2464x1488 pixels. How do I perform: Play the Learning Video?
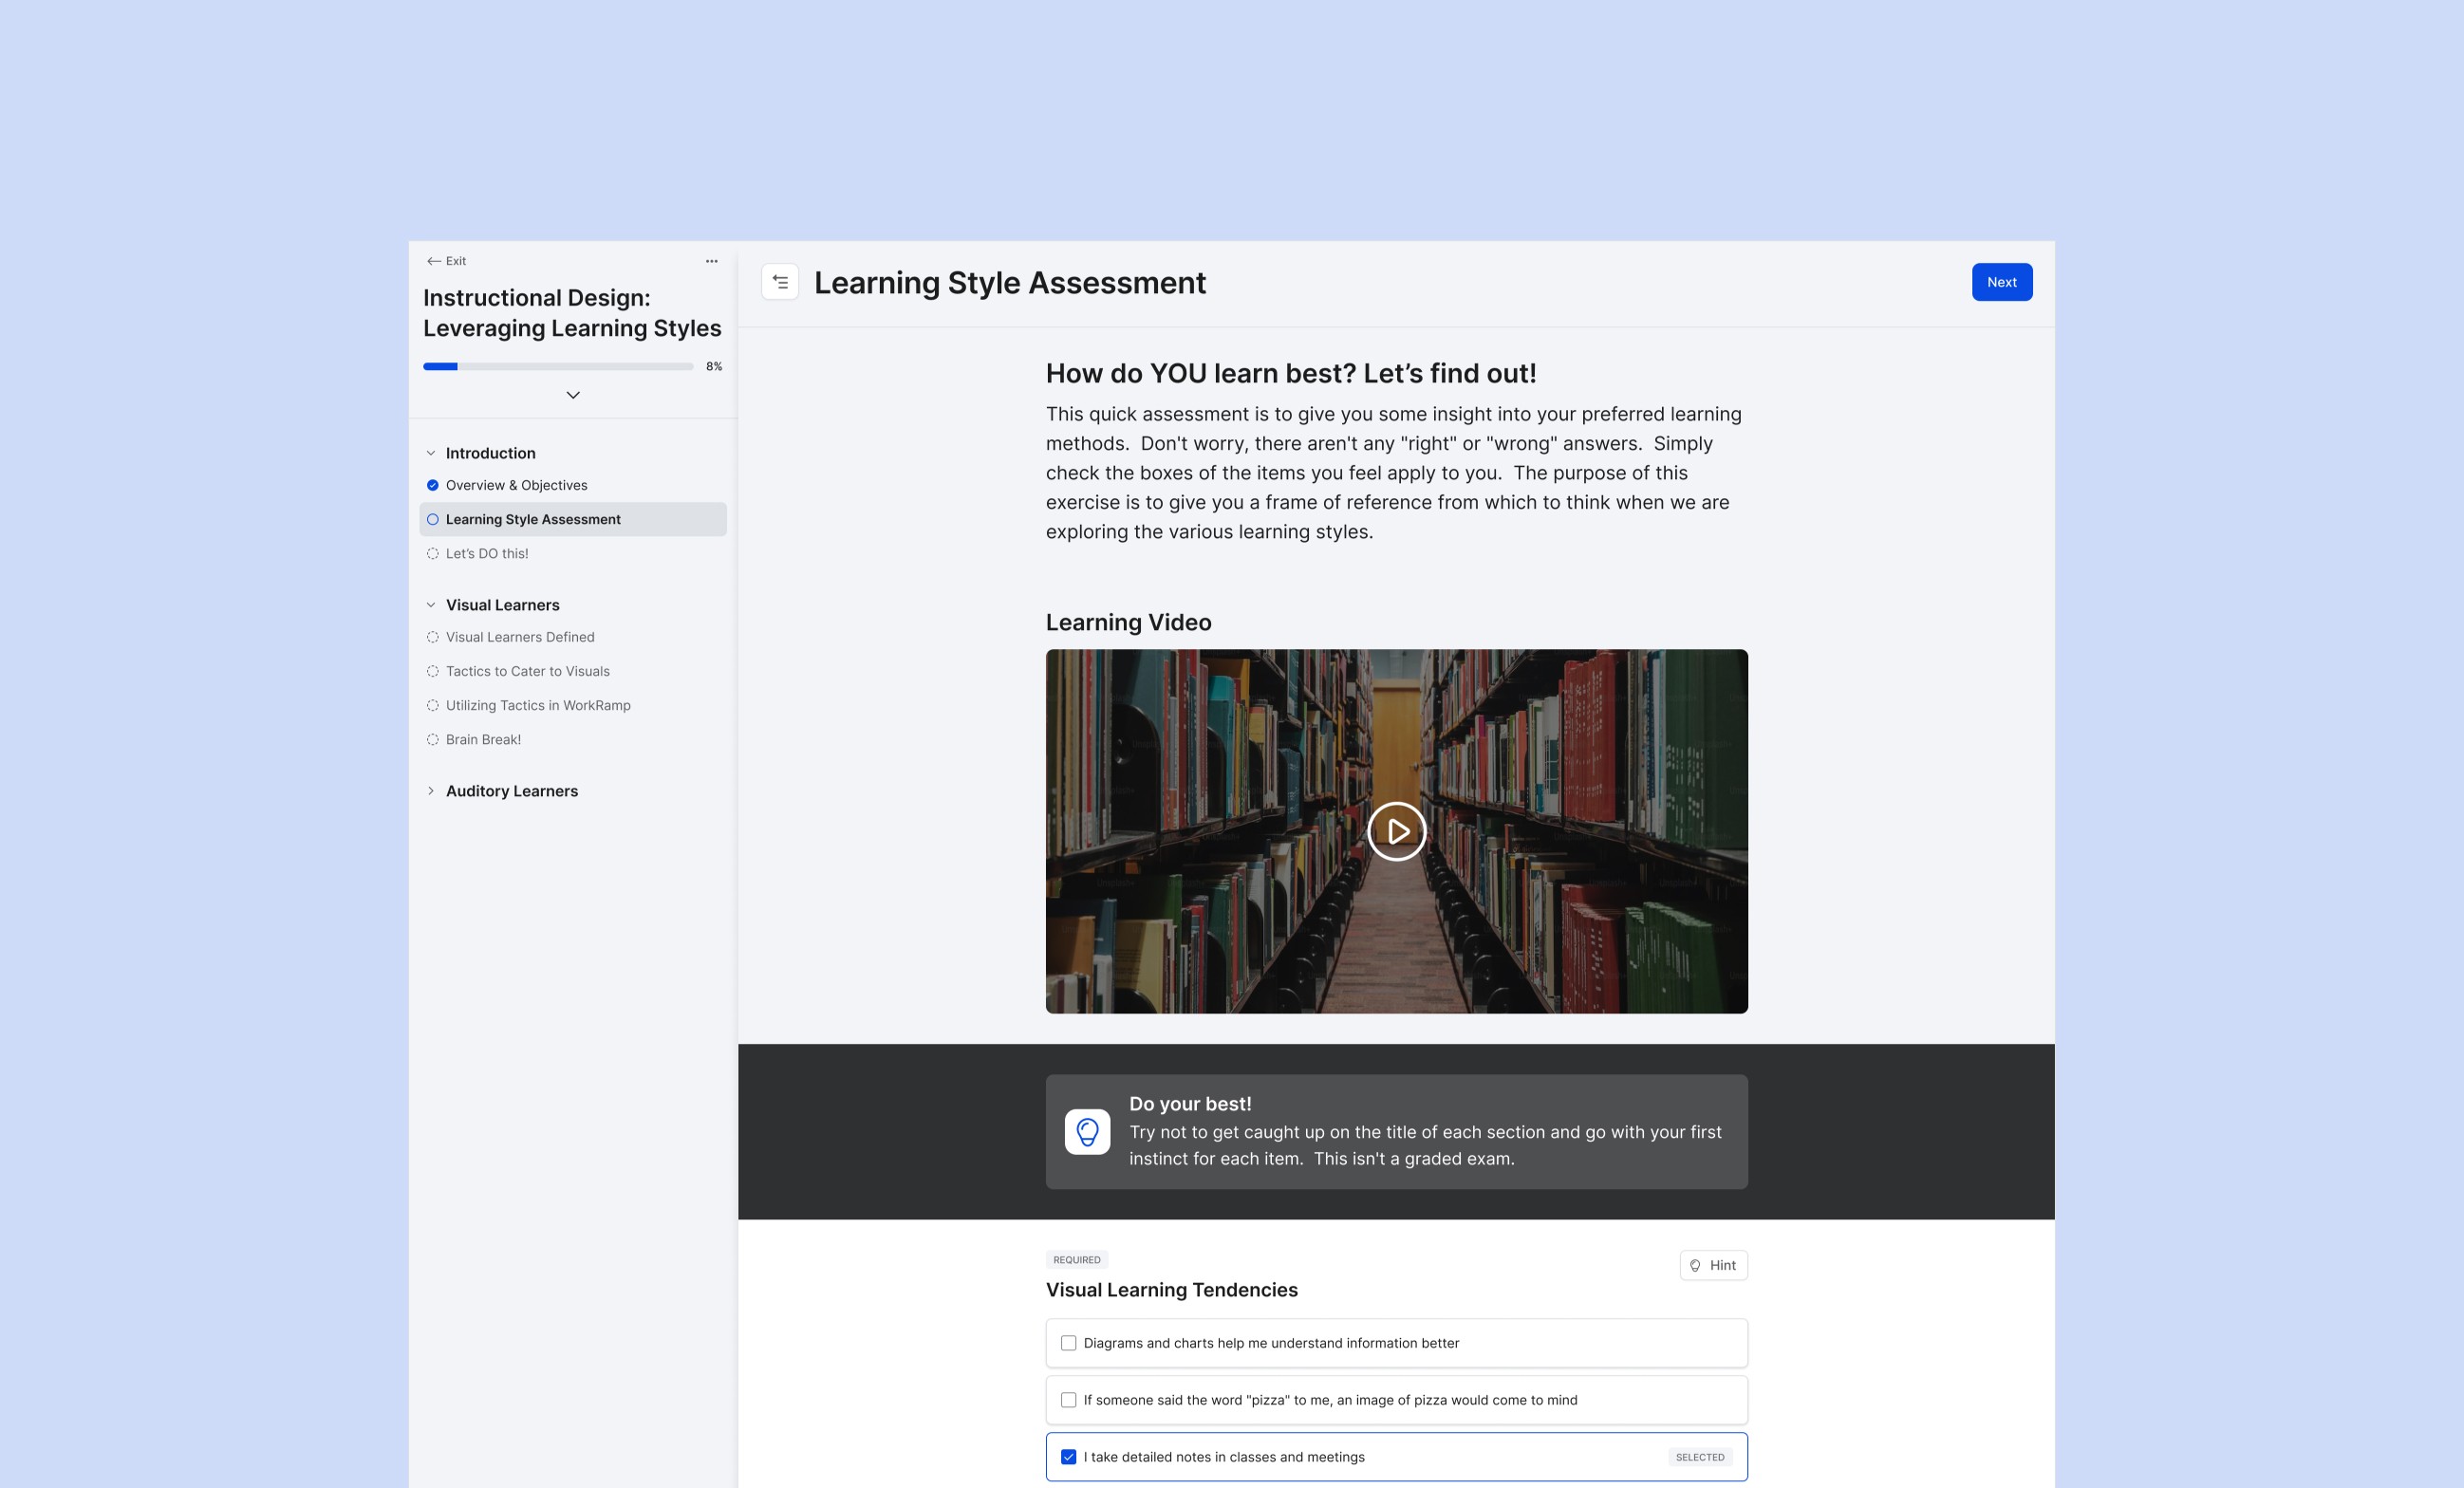tap(1396, 831)
